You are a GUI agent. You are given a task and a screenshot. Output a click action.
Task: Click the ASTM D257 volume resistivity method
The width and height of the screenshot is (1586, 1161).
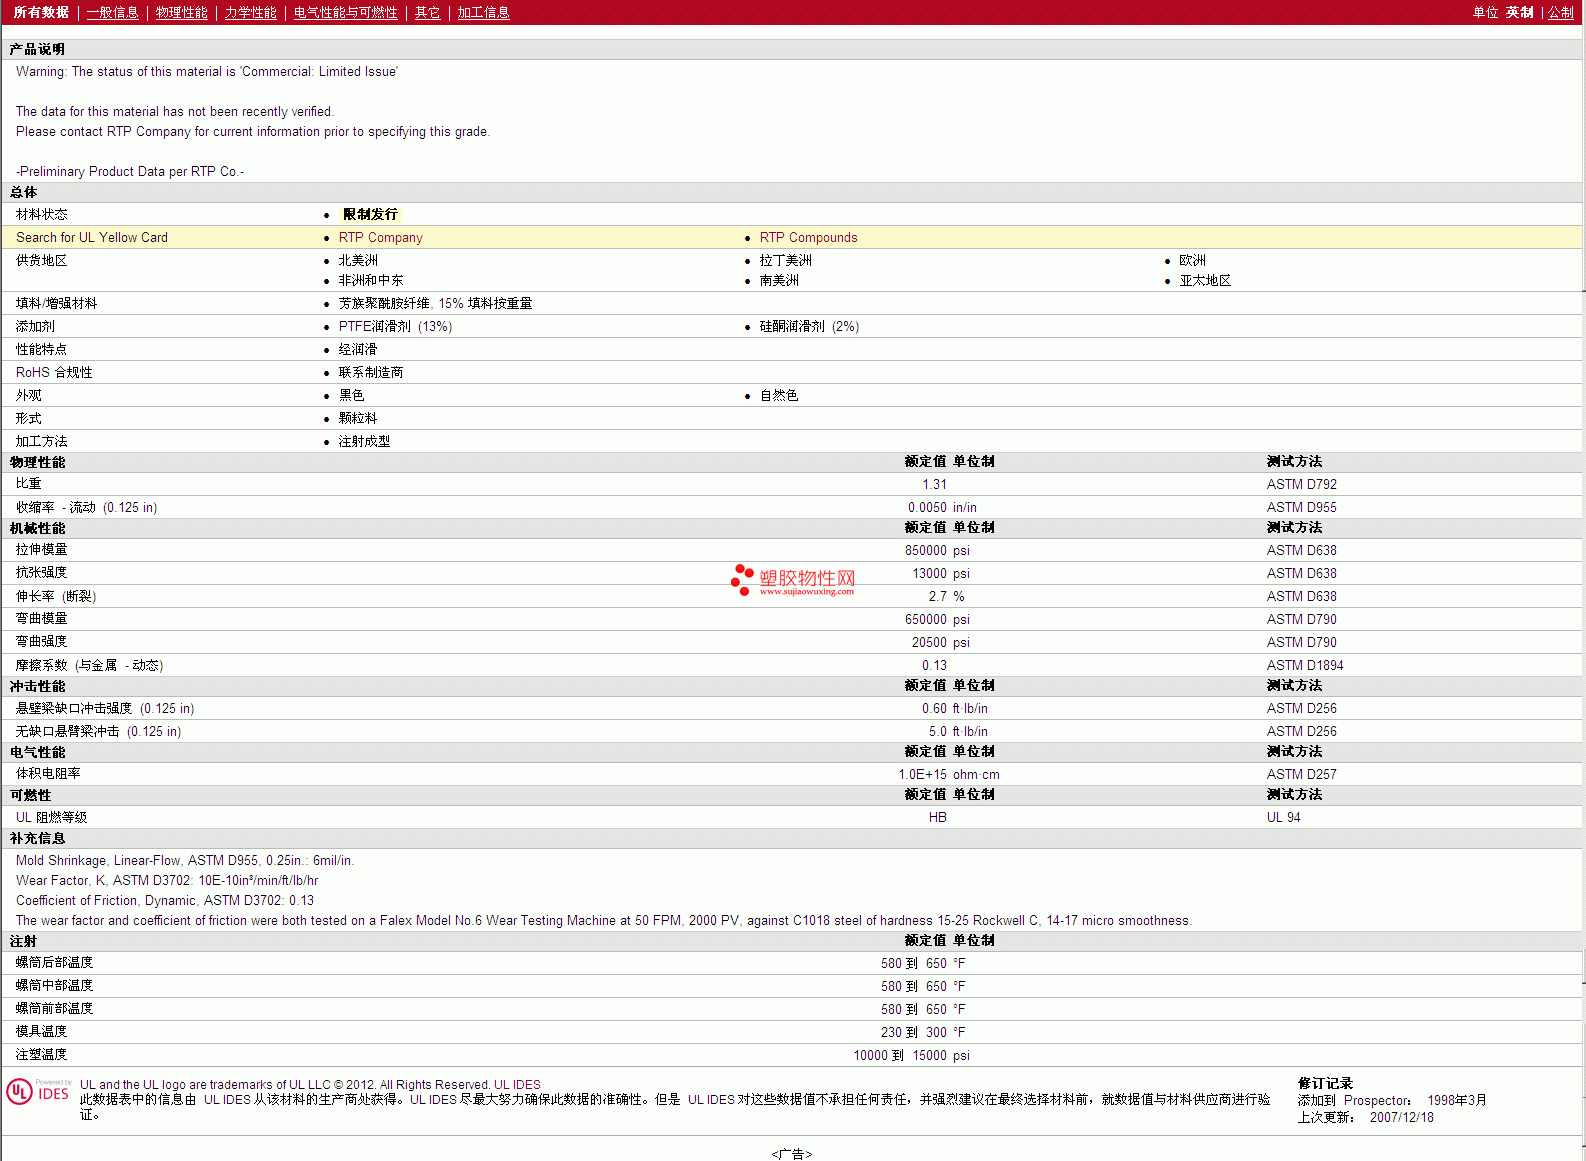tap(1301, 775)
